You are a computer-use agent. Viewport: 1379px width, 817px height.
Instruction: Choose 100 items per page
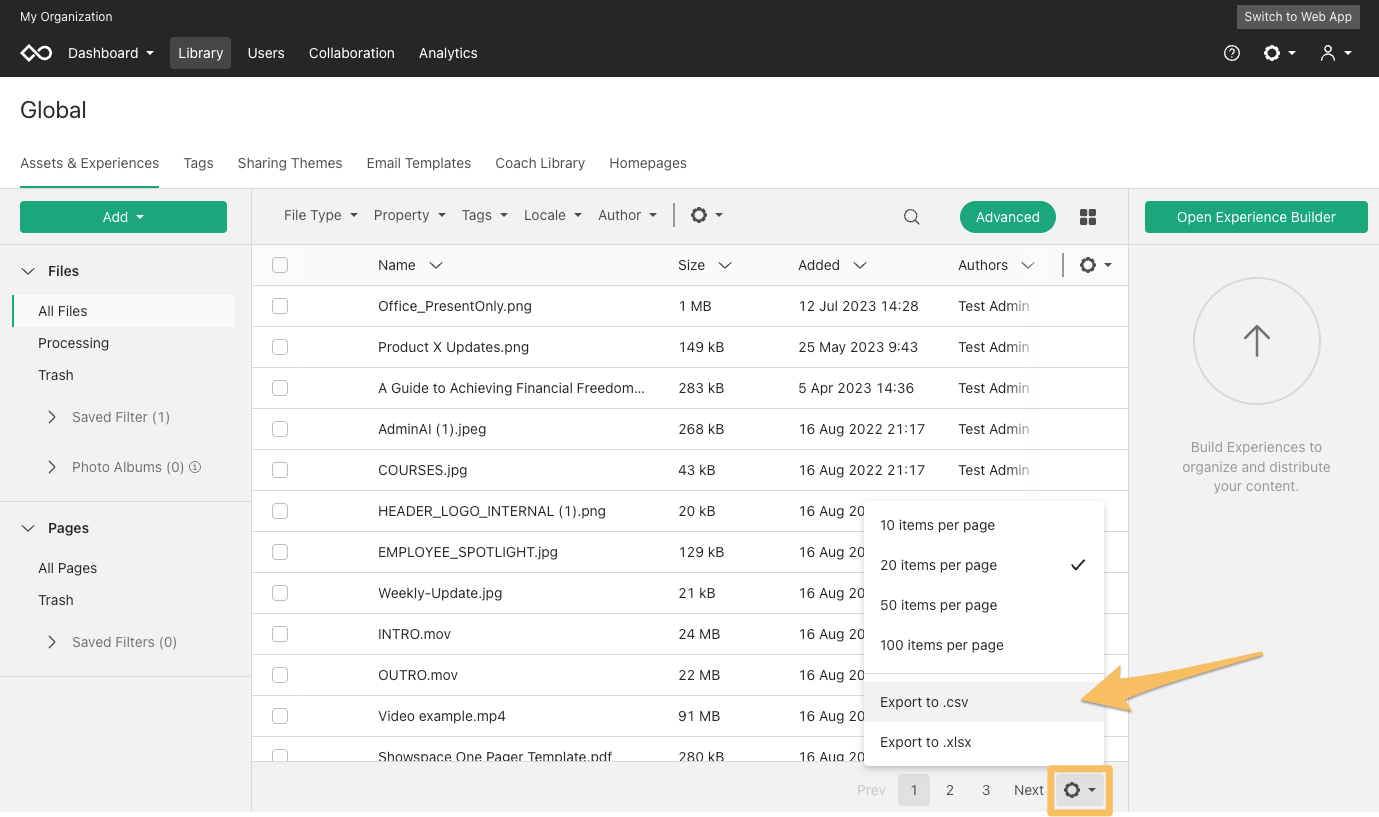[984, 645]
